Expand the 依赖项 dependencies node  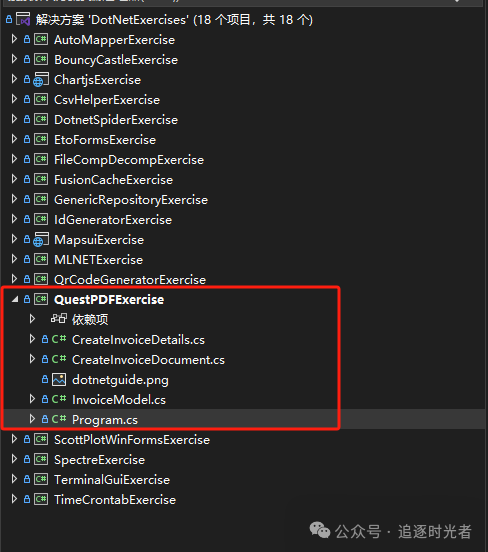point(32,319)
